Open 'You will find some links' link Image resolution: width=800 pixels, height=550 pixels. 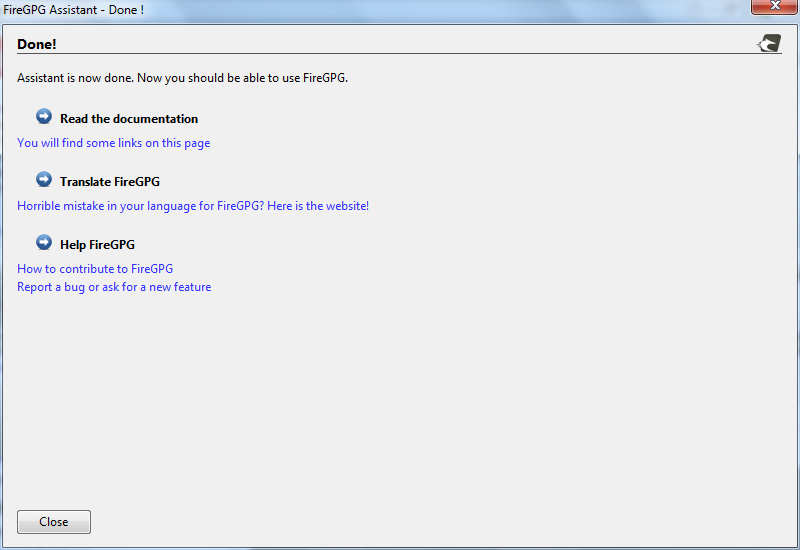(113, 143)
